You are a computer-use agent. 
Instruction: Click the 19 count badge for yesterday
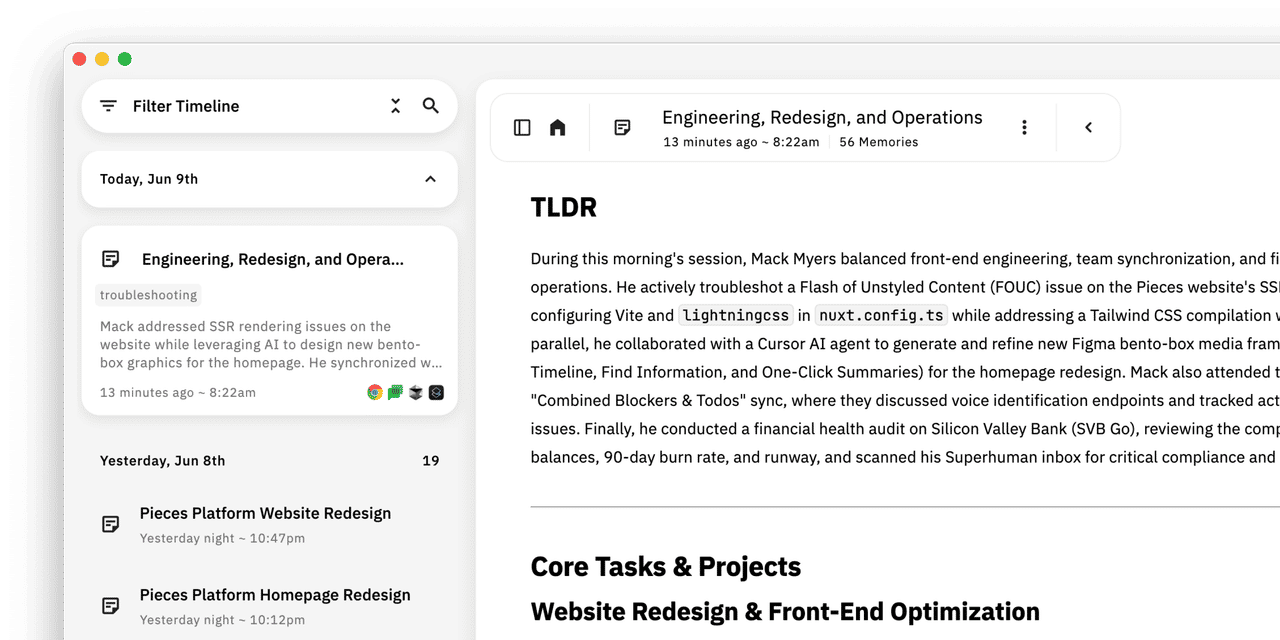point(431,461)
